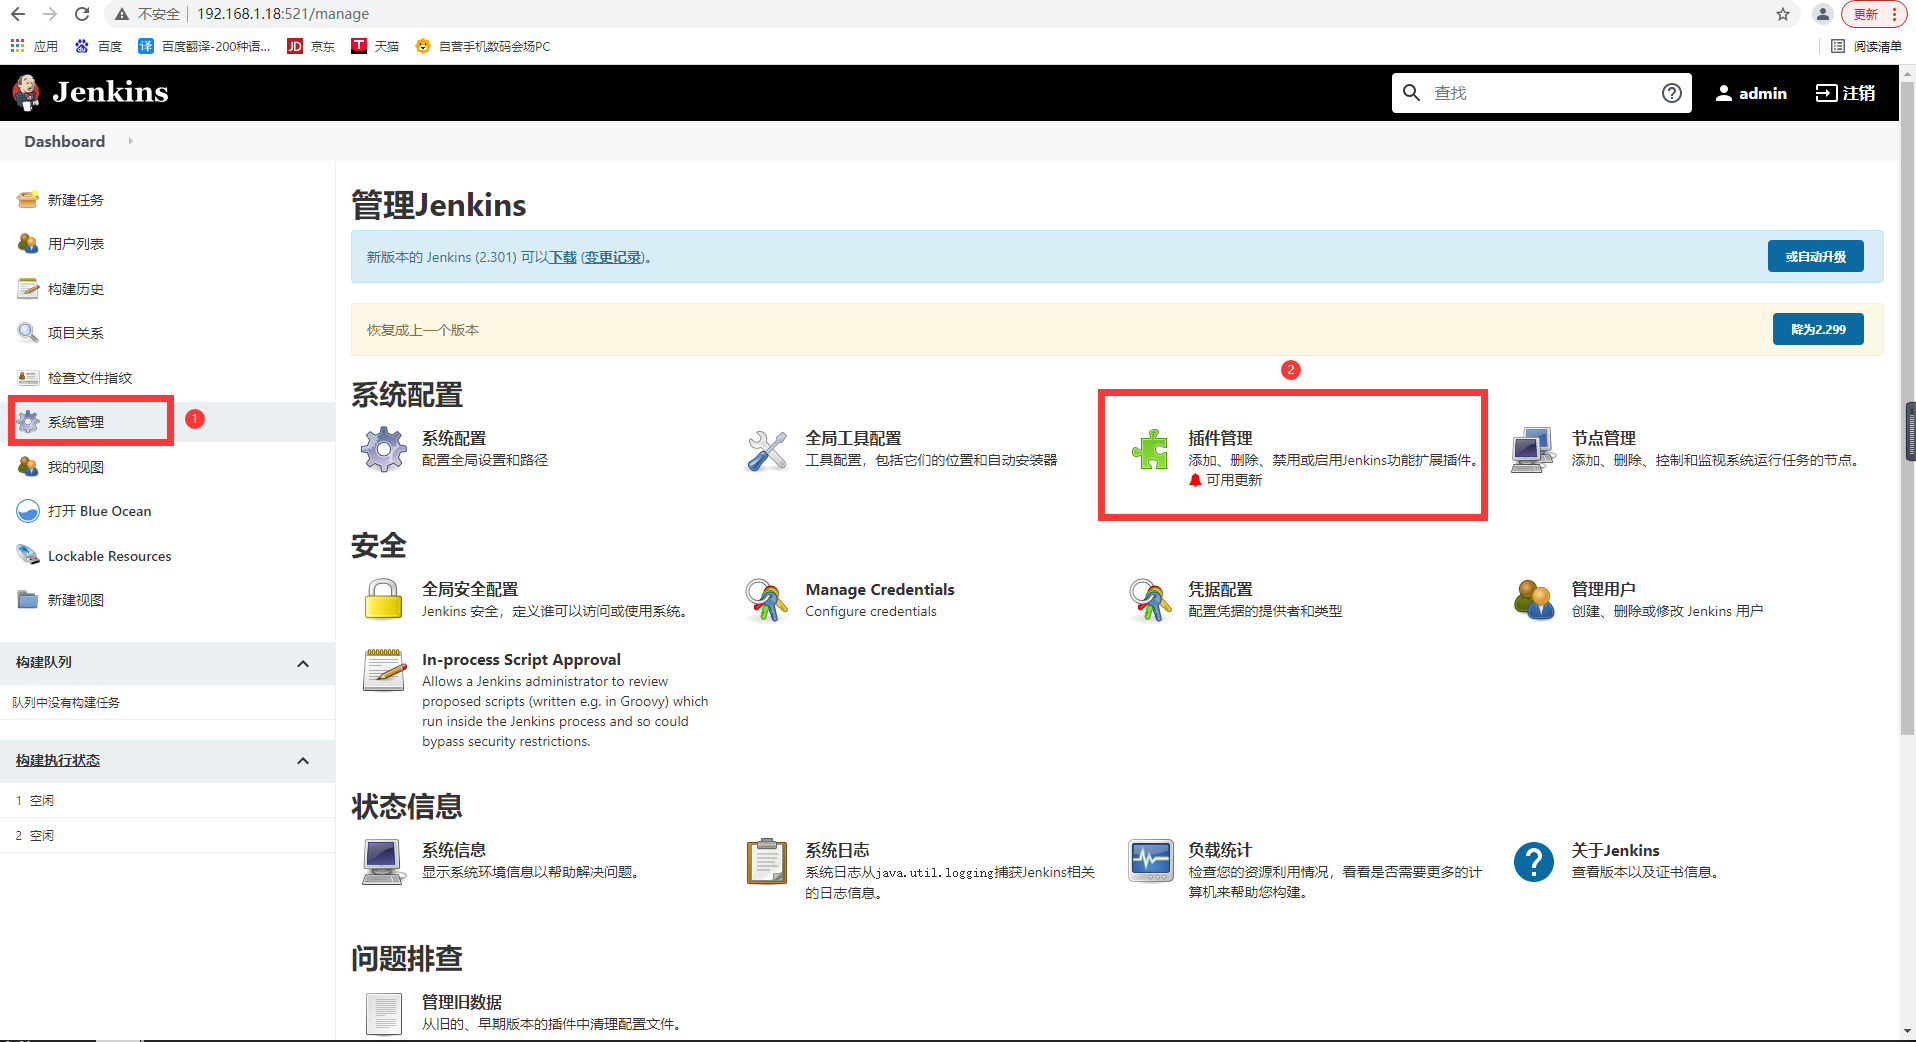1916x1042 pixels.
Task: Open Blue Ocean icon in sidebar
Action: pos(28,511)
